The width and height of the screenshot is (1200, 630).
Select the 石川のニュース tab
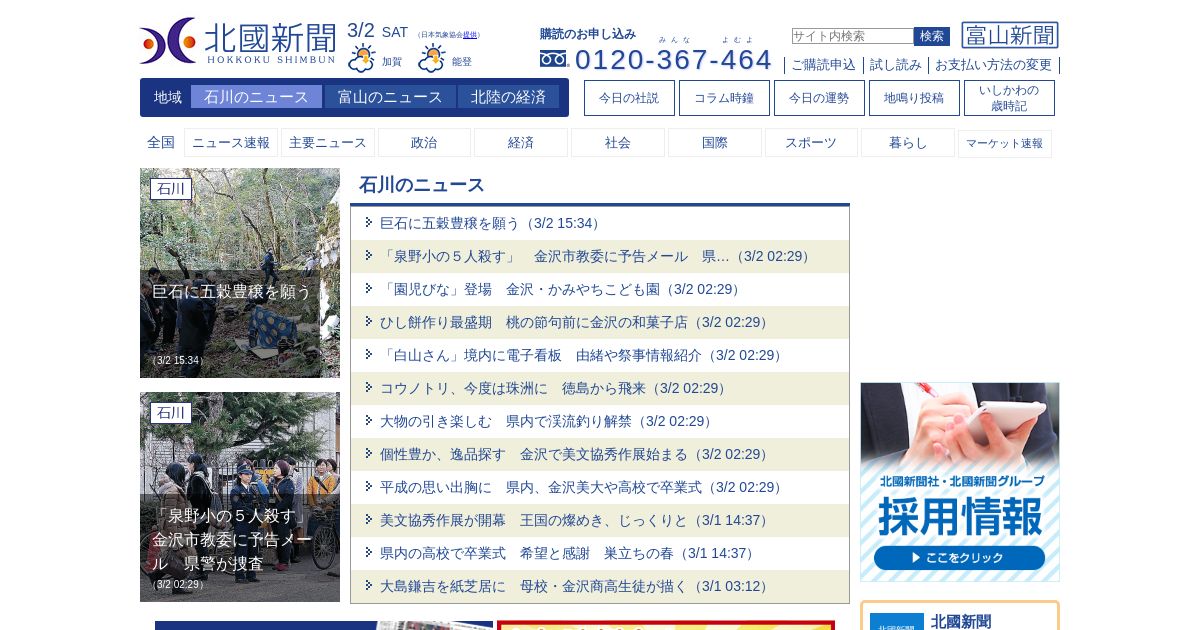[x=256, y=97]
